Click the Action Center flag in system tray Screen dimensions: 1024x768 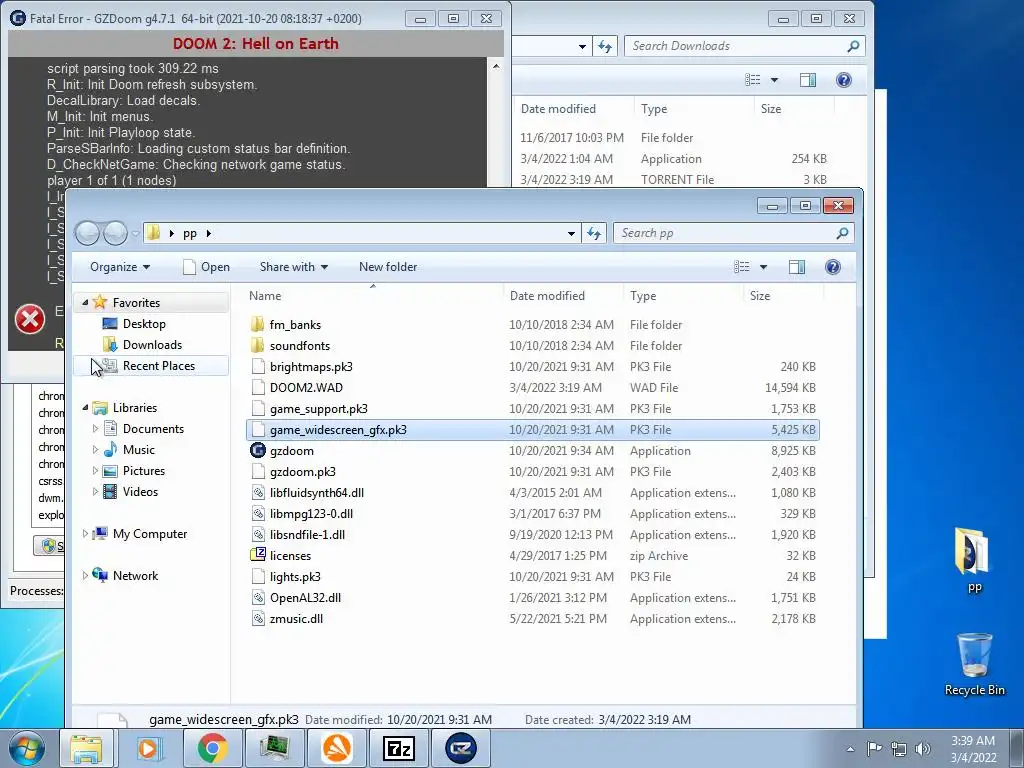[x=874, y=749]
